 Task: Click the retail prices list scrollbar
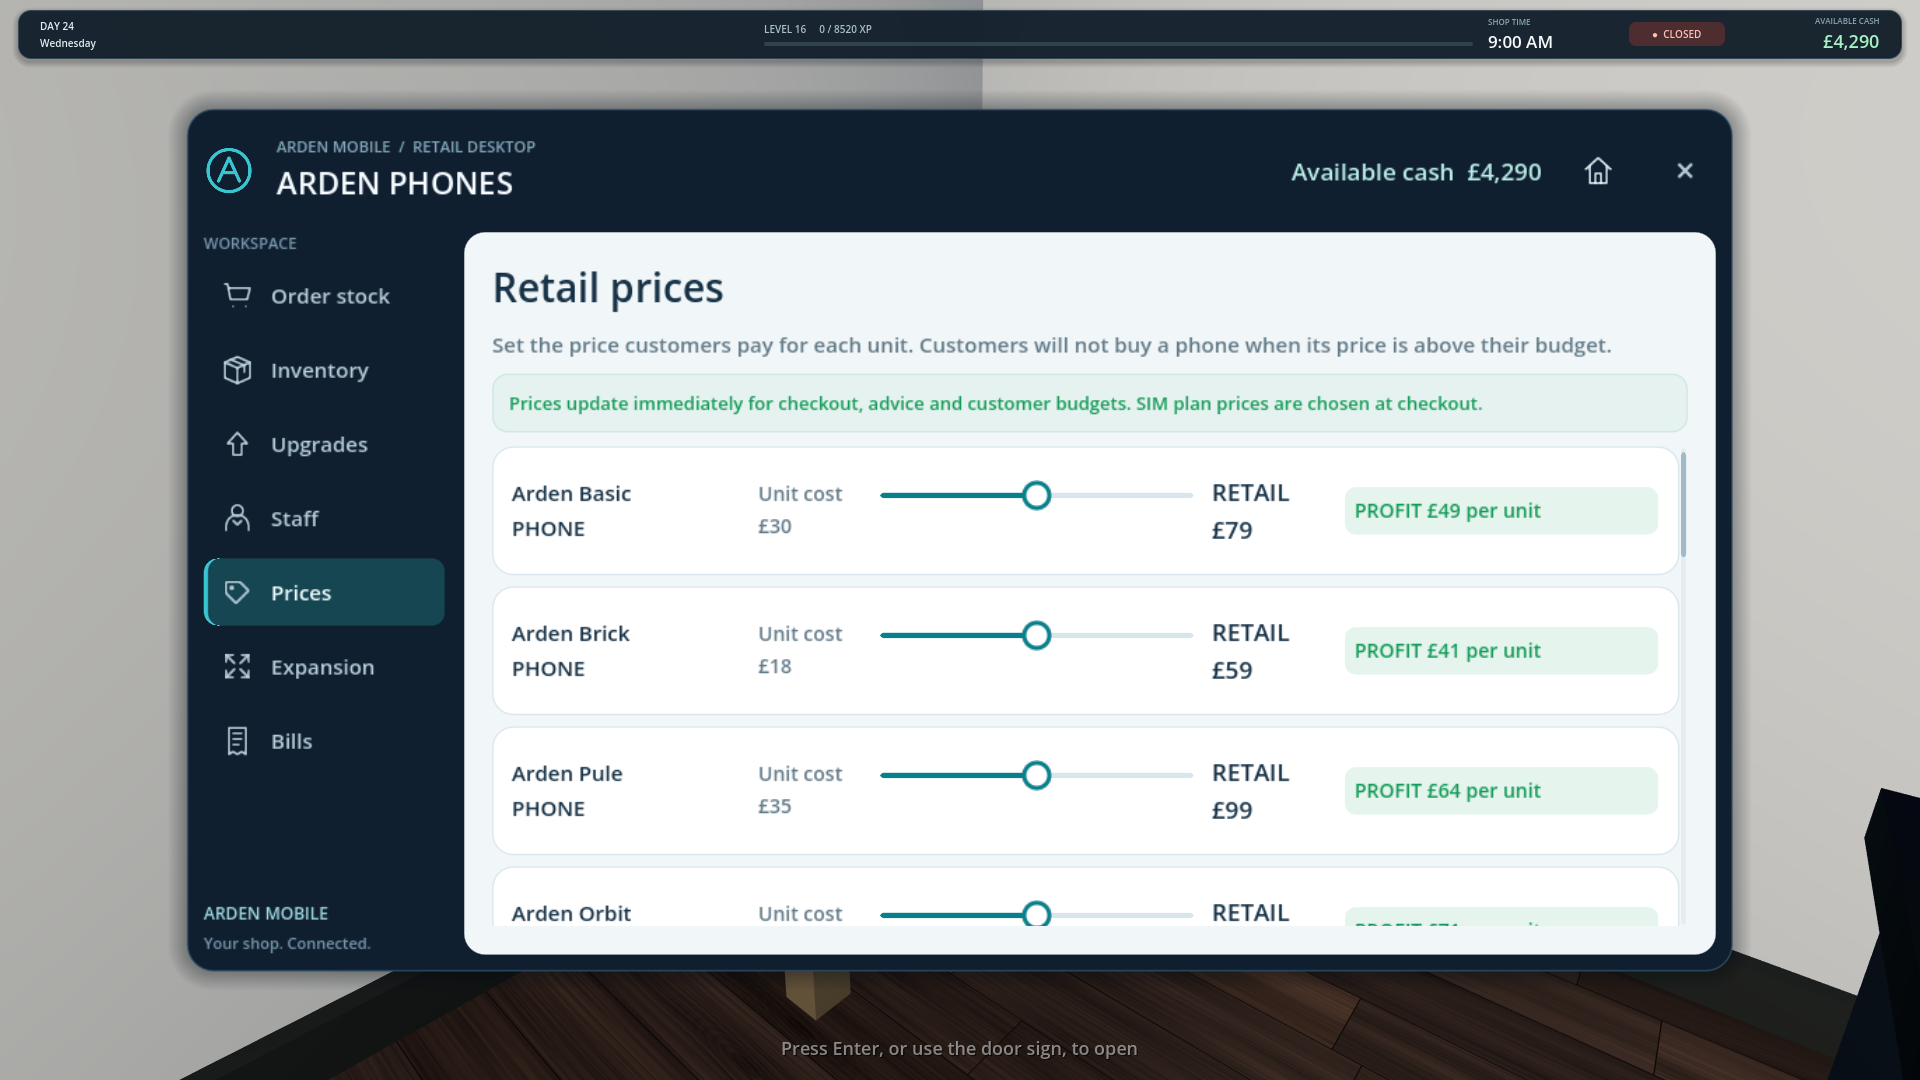point(1683,505)
